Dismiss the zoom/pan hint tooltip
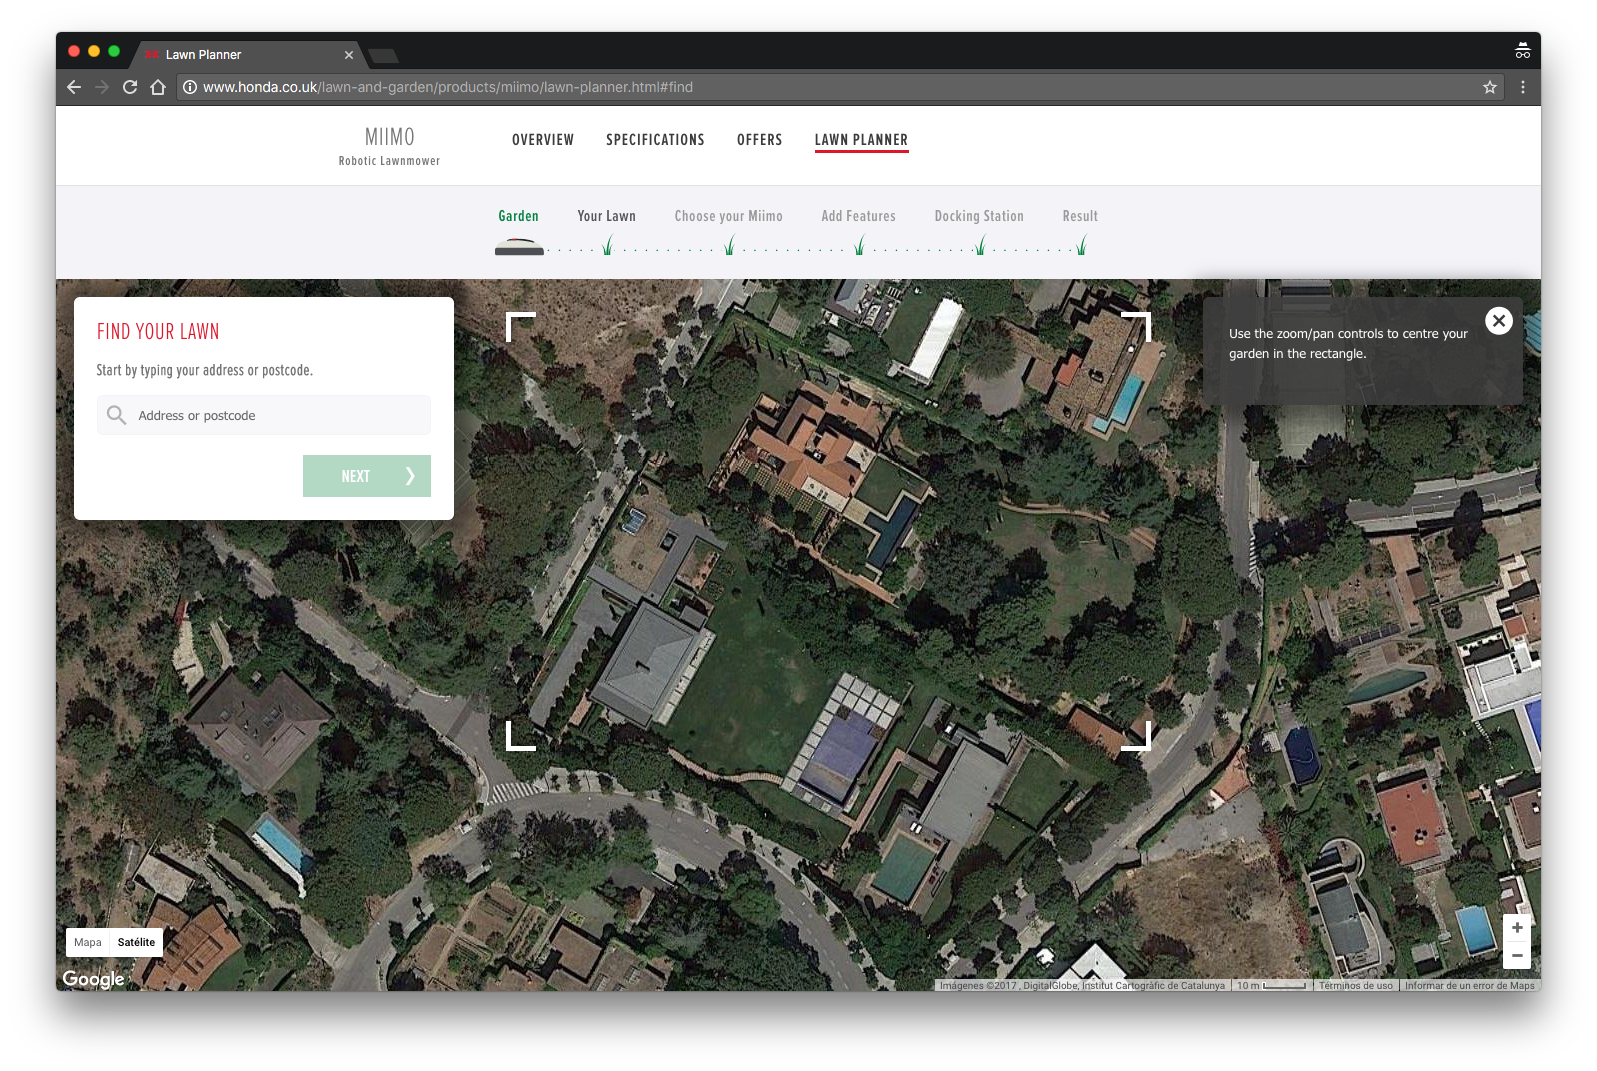The image size is (1597, 1071). [x=1498, y=321]
